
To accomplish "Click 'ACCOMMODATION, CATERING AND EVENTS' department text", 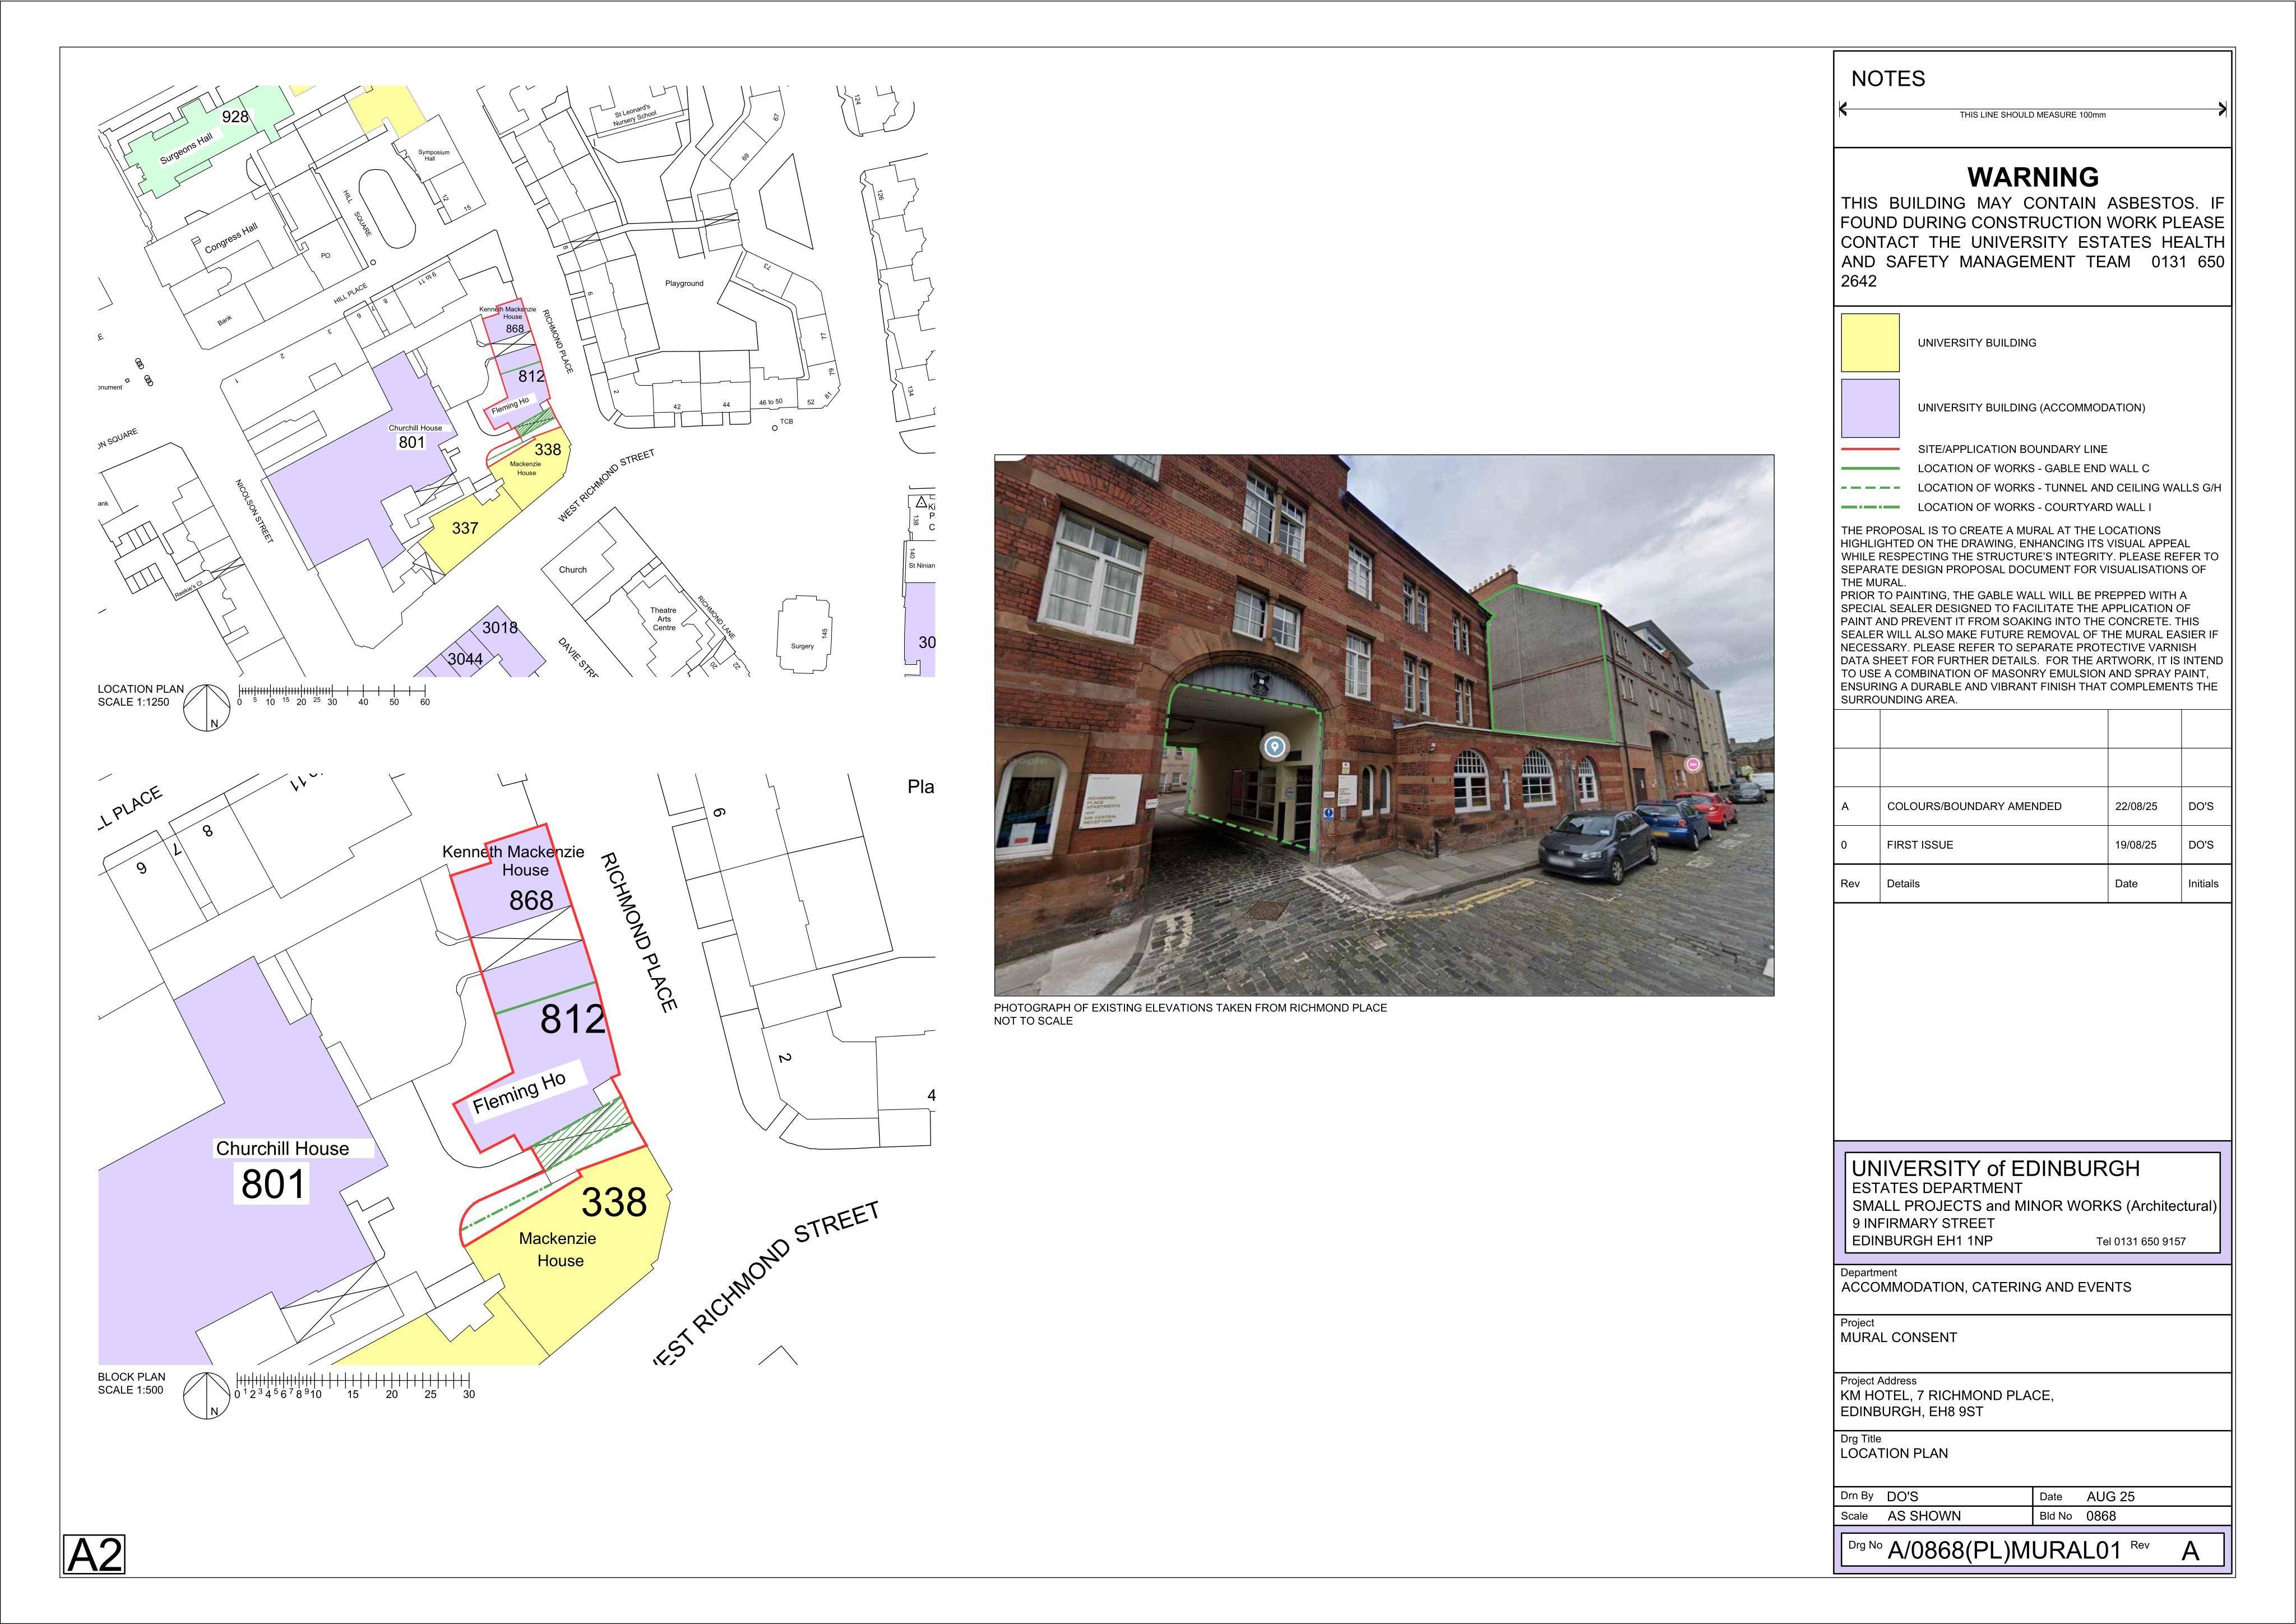I will pyautogui.click(x=1986, y=1287).
